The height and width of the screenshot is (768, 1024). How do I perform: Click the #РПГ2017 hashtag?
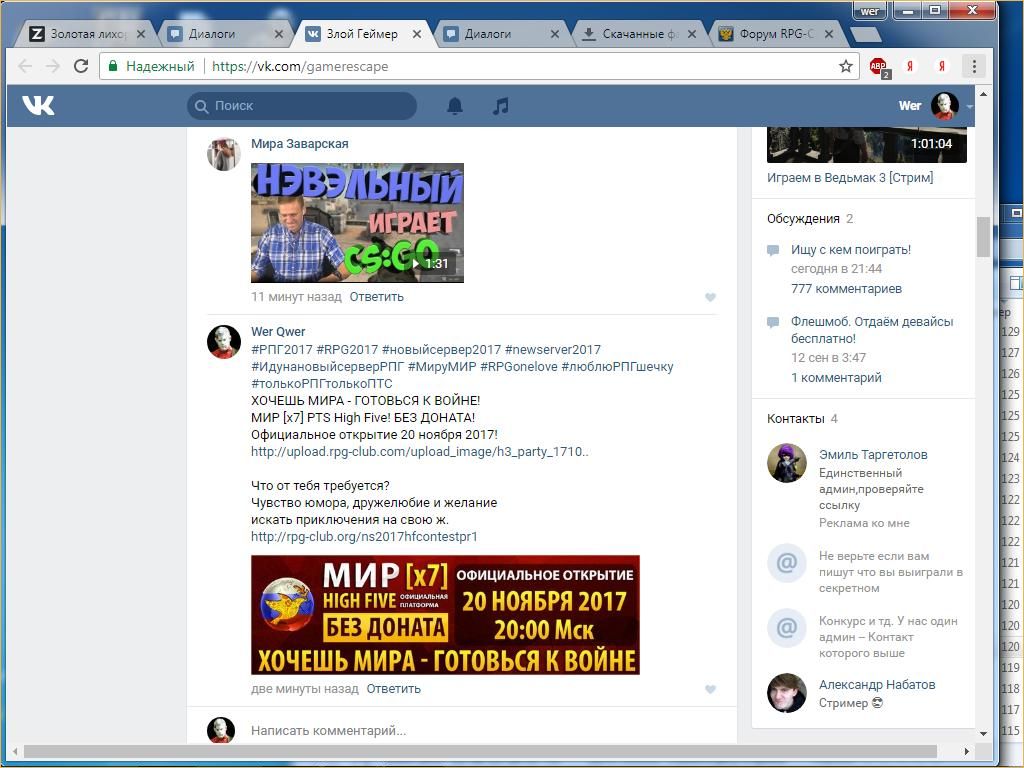click(281, 350)
